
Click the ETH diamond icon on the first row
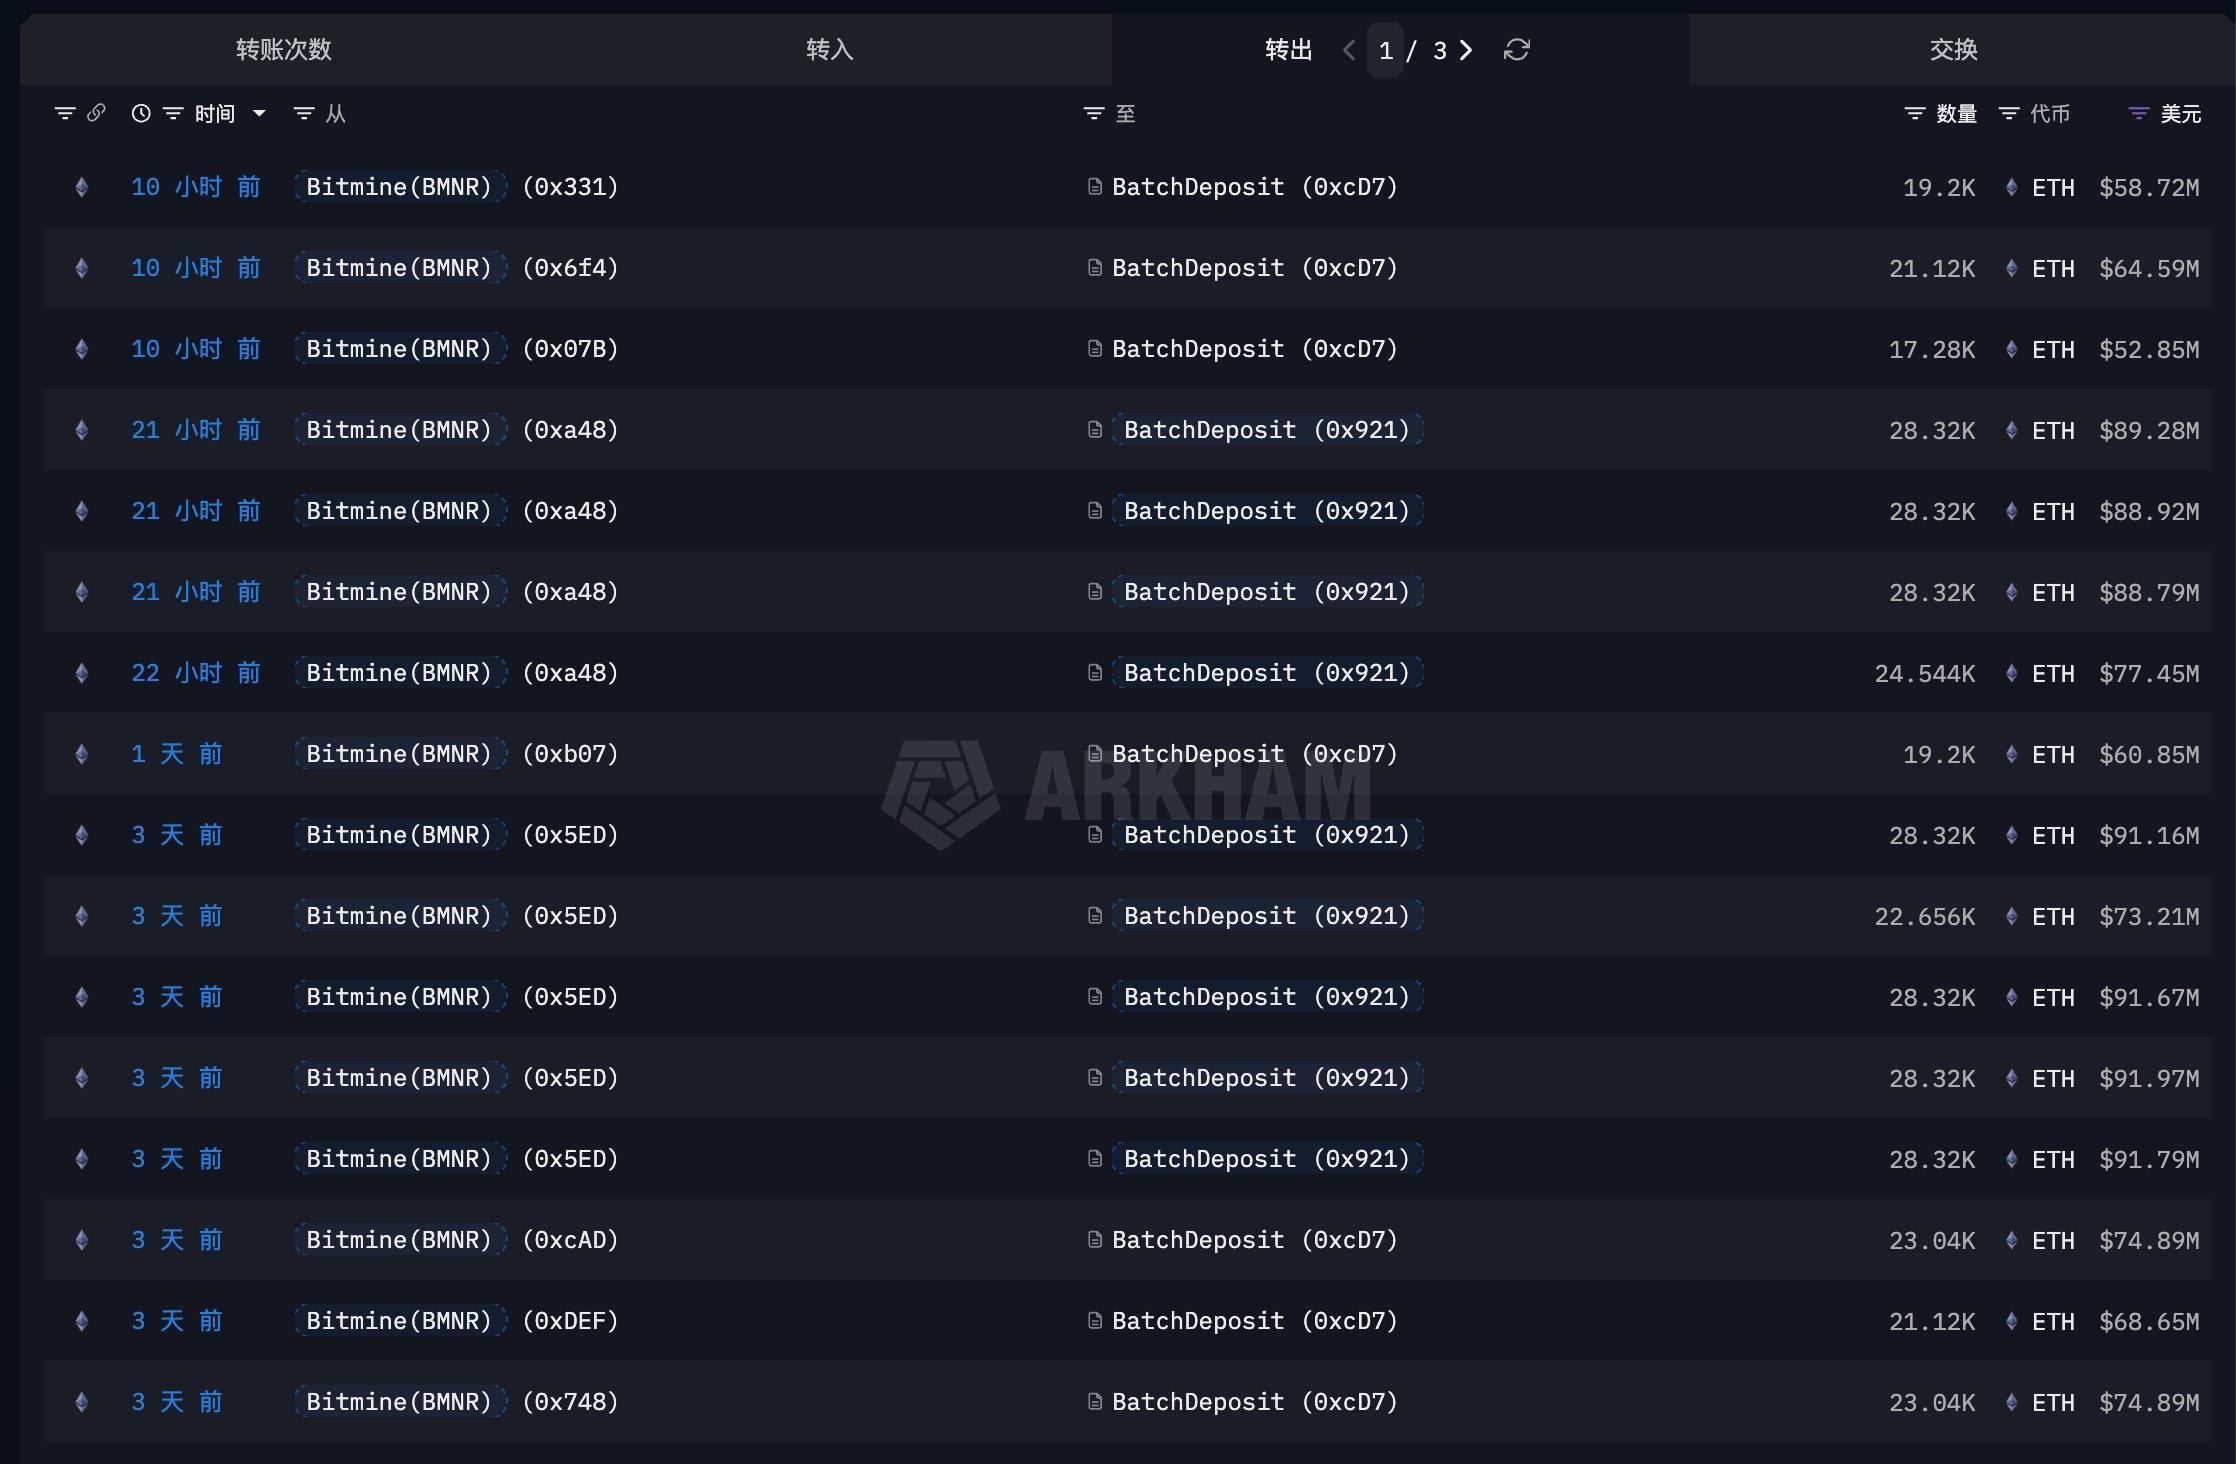(x=82, y=187)
